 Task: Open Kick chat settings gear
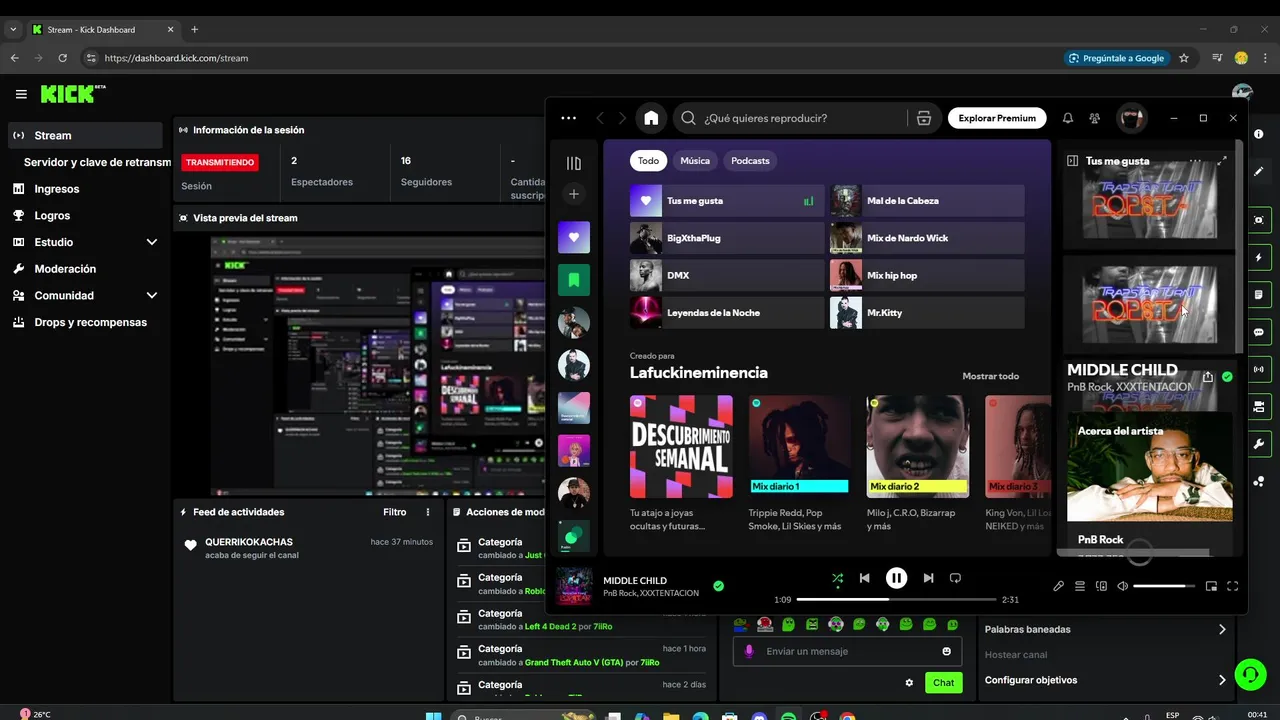pyautogui.click(x=909, y=682)
